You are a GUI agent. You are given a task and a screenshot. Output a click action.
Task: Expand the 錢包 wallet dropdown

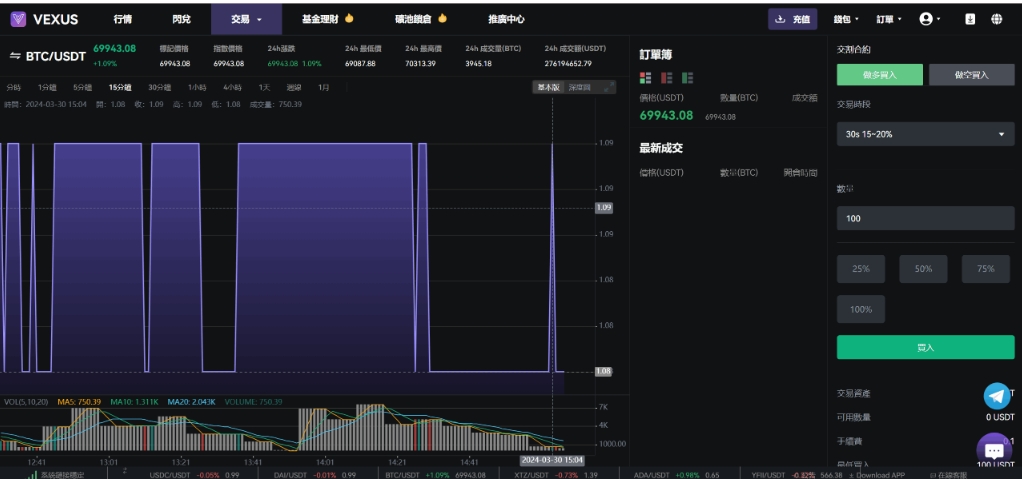pos(846,19)
